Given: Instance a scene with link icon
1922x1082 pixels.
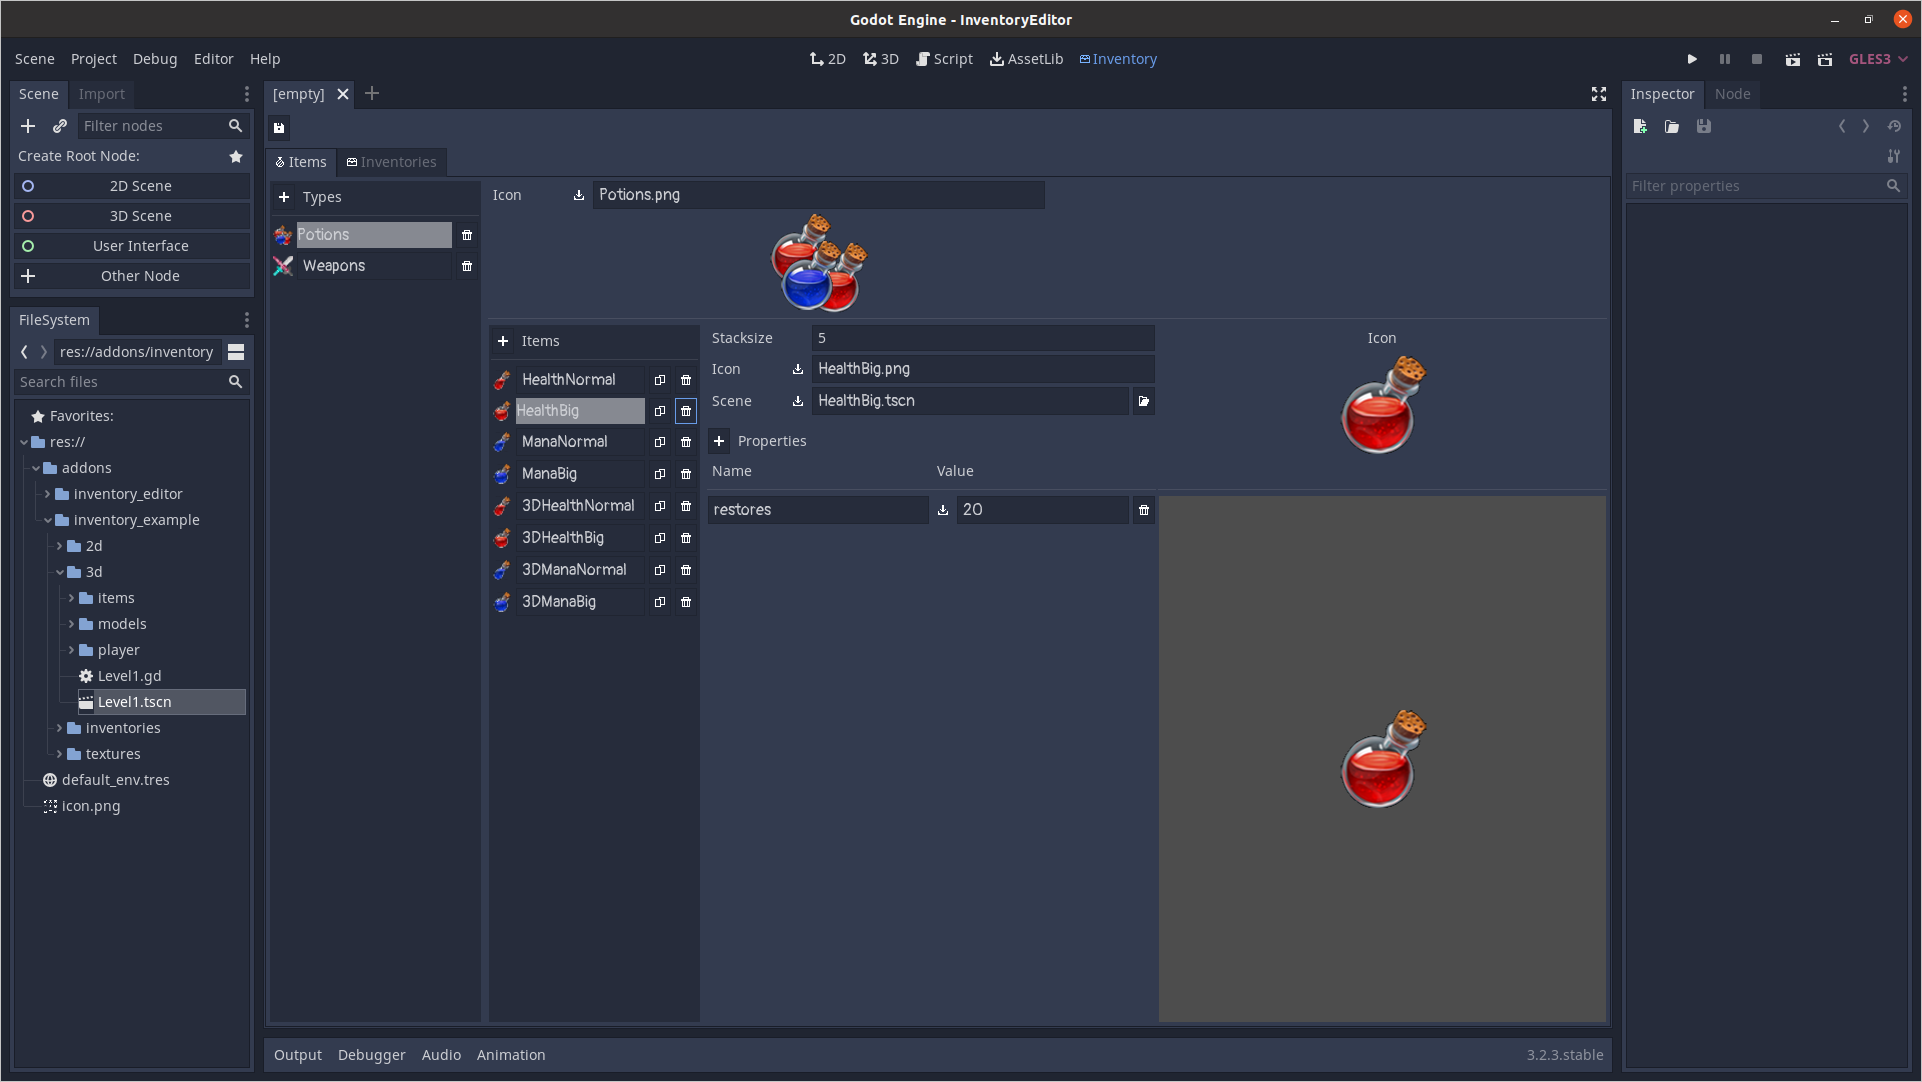Looking at the screenshot, I should coord(60,126).
